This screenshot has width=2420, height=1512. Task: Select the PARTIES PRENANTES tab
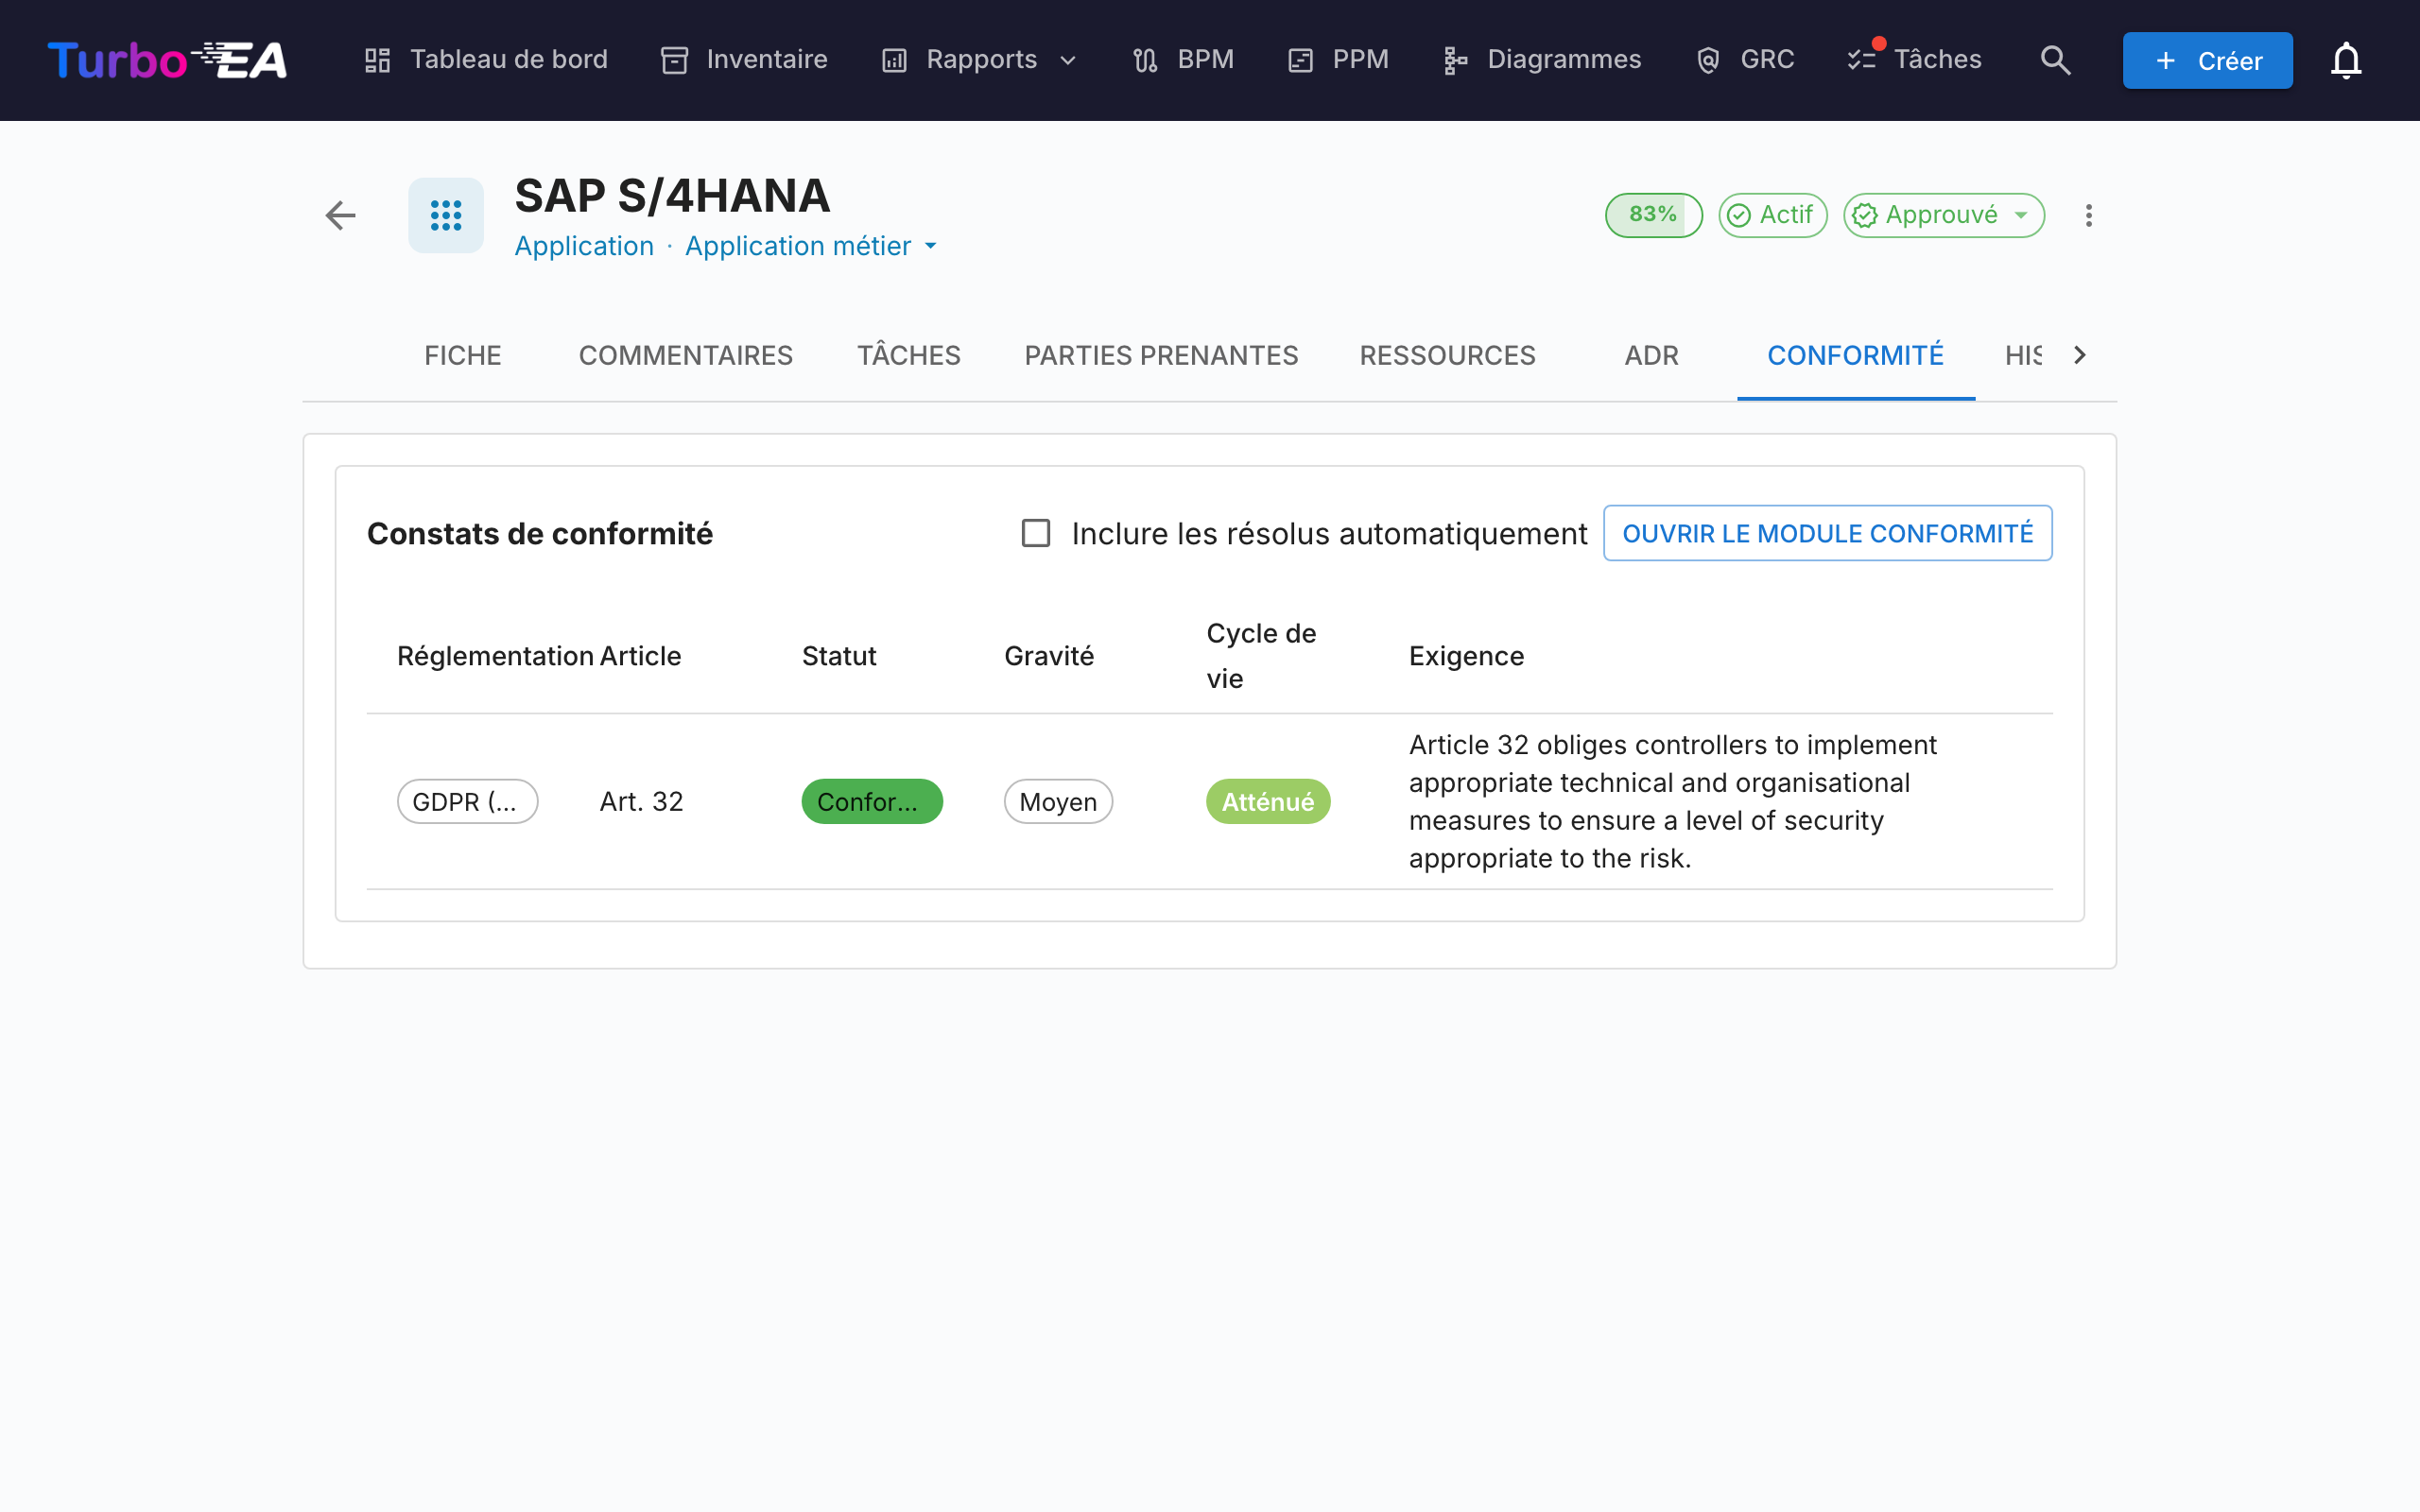1162,355
